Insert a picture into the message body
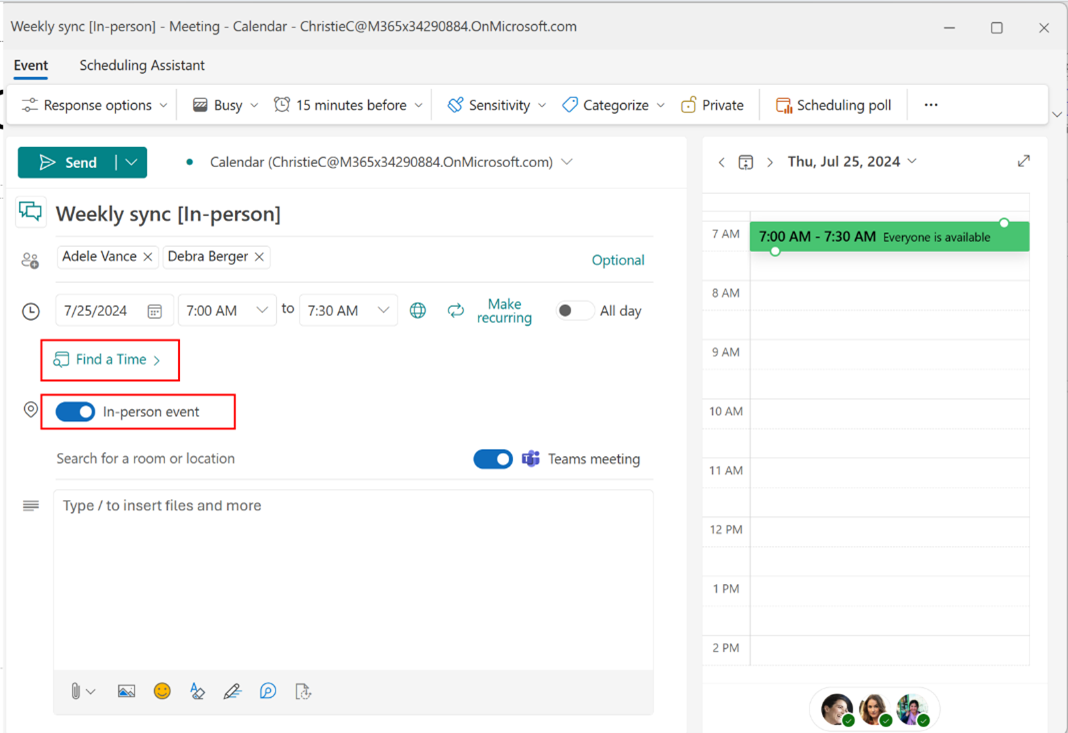This screenshot has width=1068, height=733. (x=126, y=691)
